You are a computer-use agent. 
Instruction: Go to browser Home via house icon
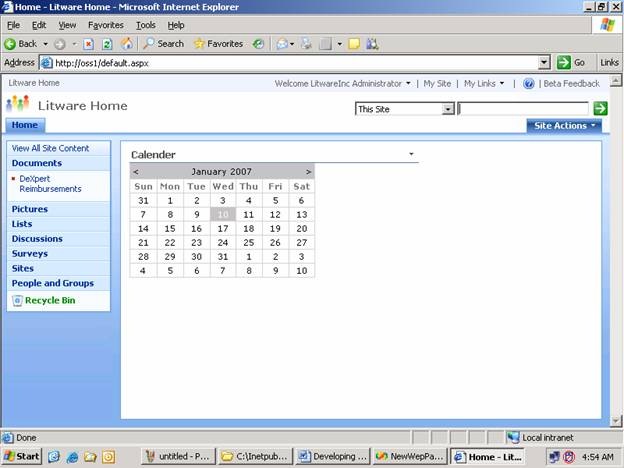(x=127, y=44)
